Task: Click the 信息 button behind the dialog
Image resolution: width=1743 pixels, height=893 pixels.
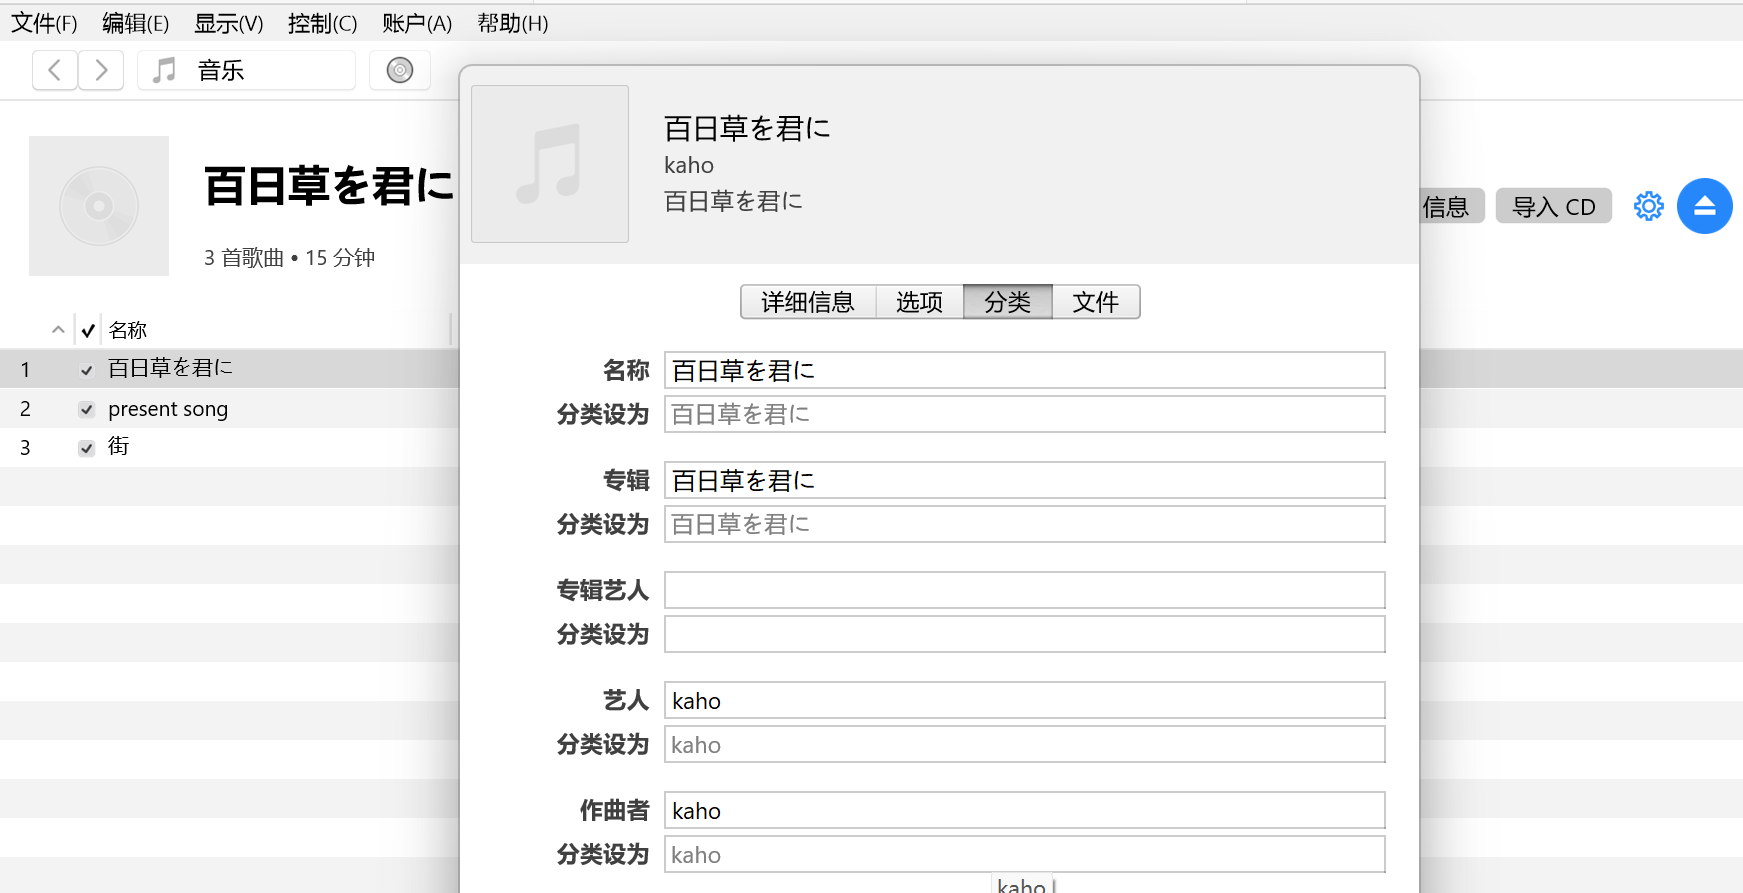Action: [x=1452, y=206]
